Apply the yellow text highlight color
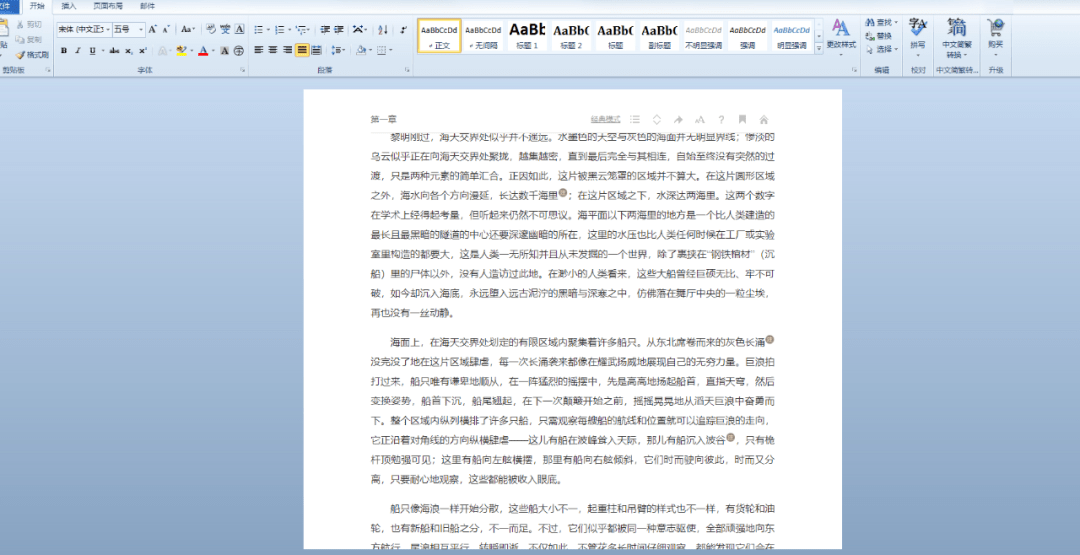The height and width of the screenshot is (555, 1080). [x=181, y=50]
